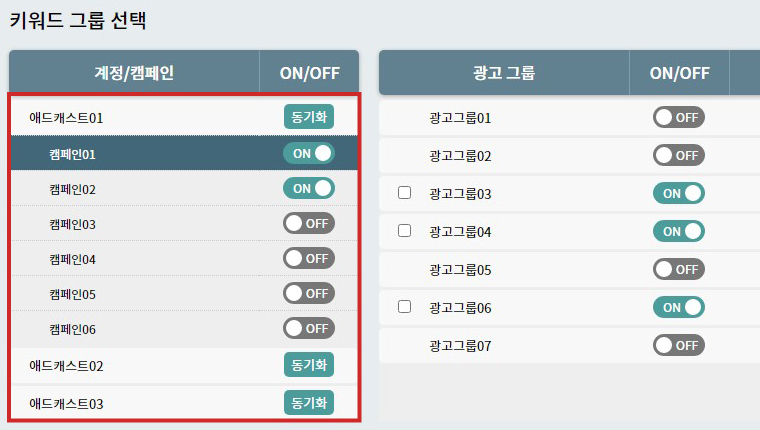Turn off the 광고그룹03 toggle
Image resolution: width=760 pixels, height=430 pixels.
(679, 193)
